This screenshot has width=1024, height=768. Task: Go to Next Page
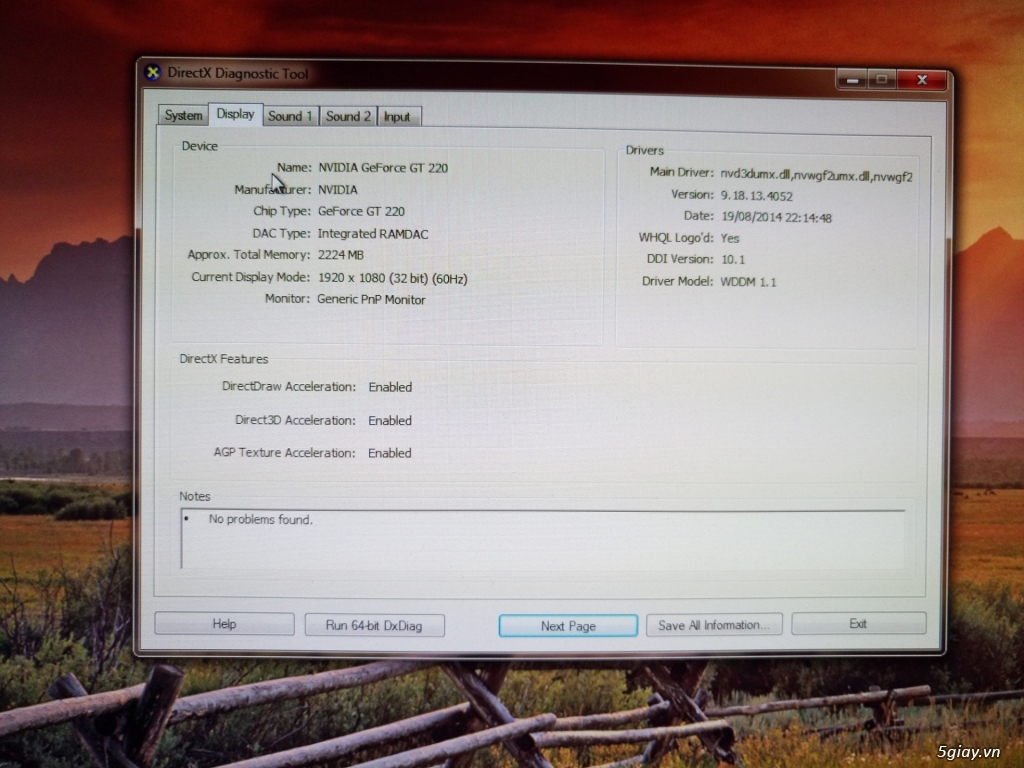[x=568, y=626]
